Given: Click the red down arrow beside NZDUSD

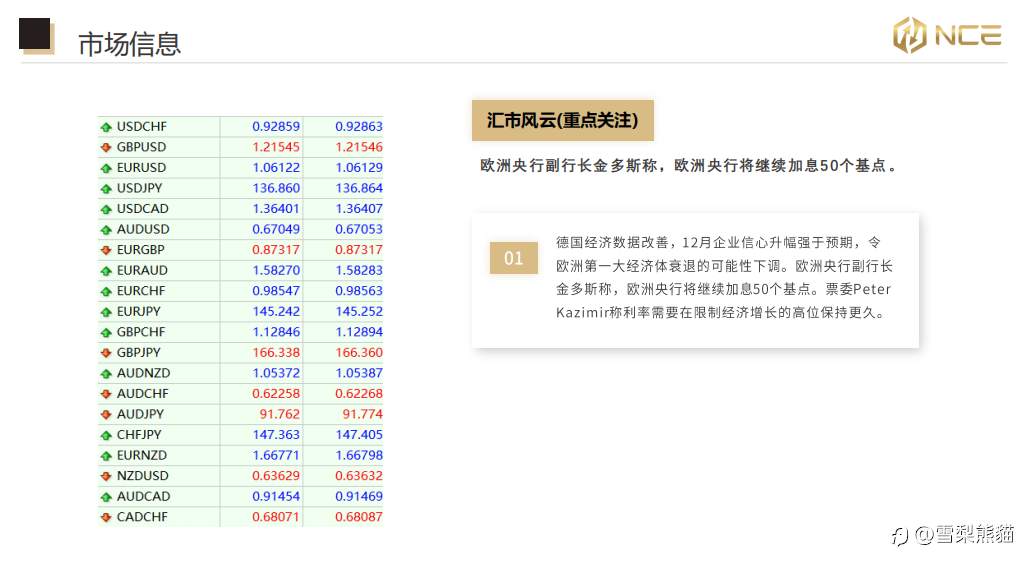Looking at the screenshot, I should click(x=106, y=477).
